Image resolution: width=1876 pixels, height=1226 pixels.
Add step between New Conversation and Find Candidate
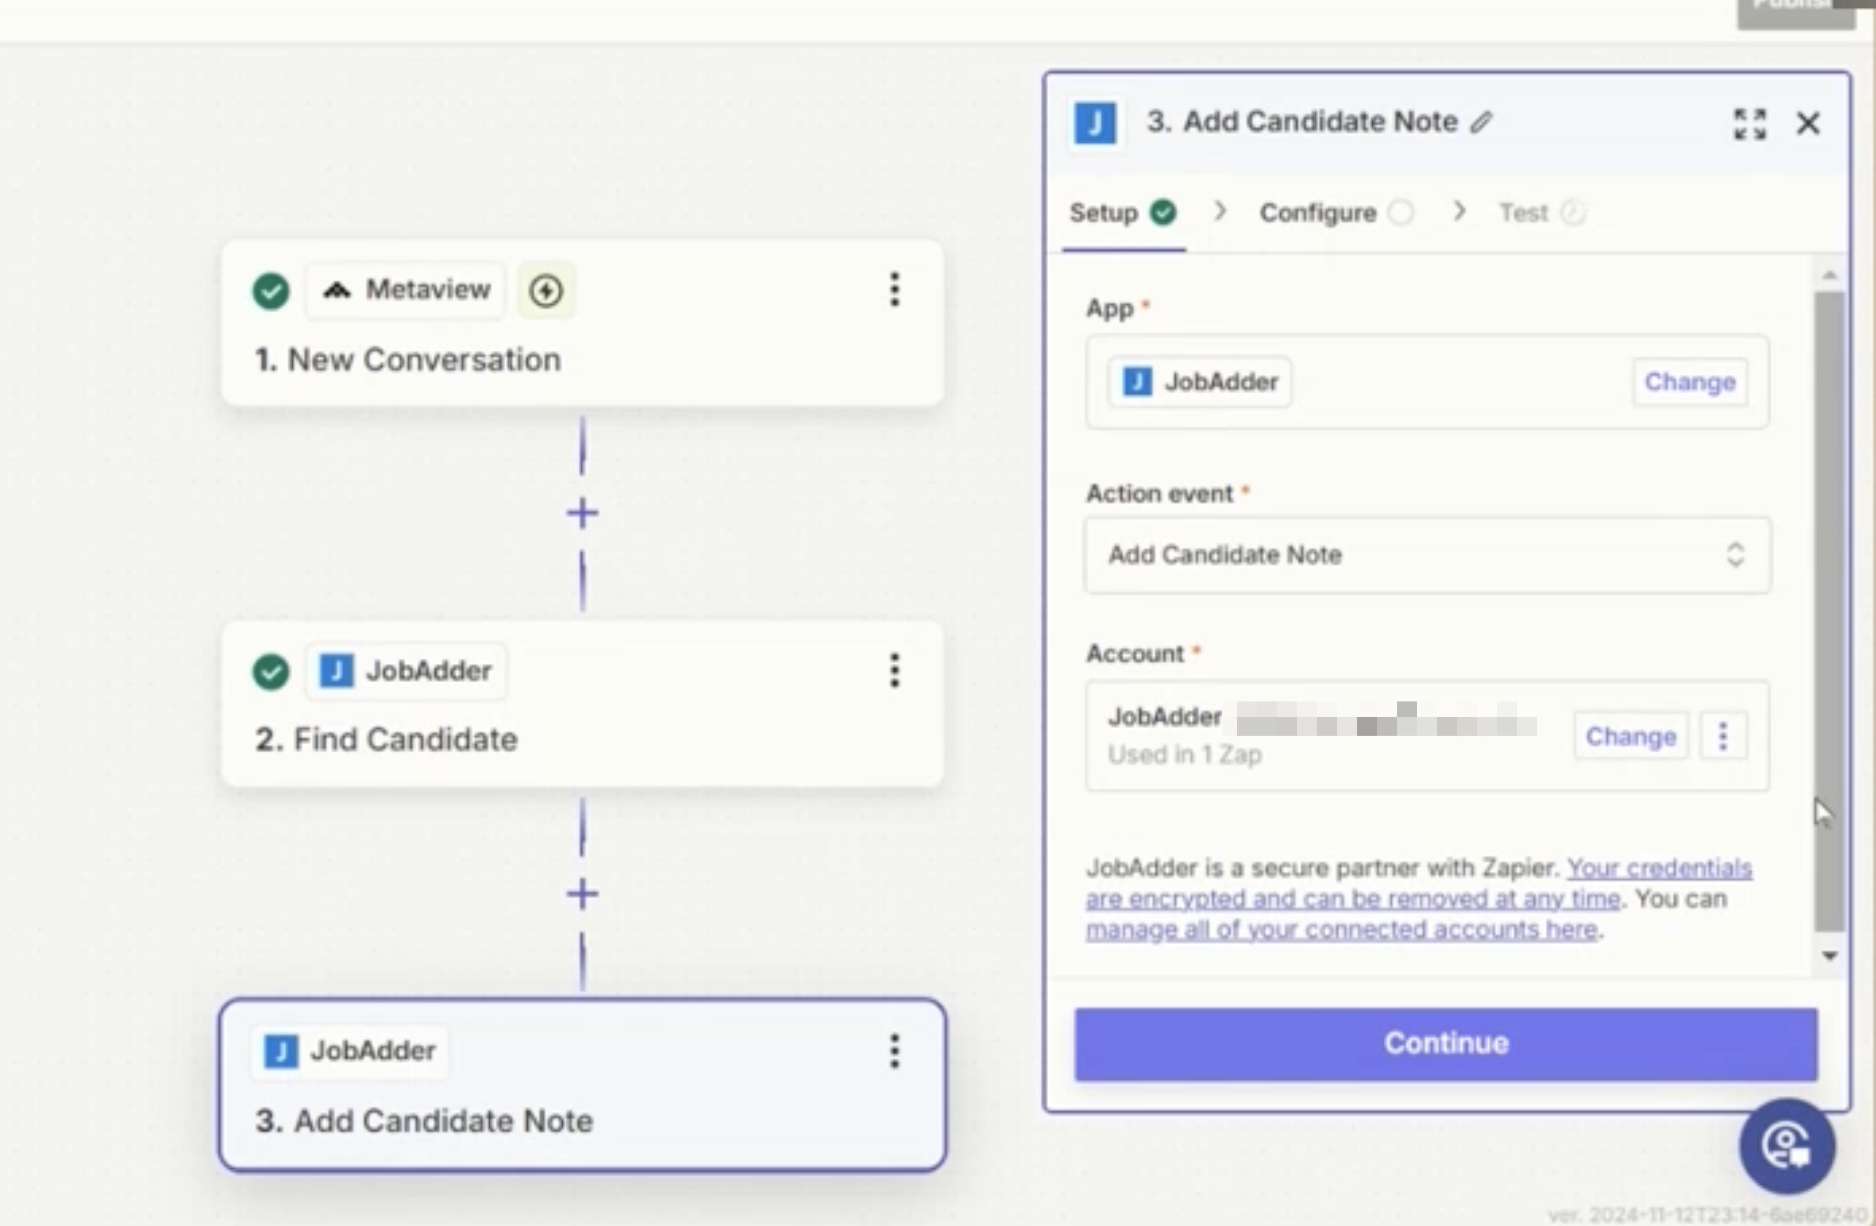(x=582, y=513)
